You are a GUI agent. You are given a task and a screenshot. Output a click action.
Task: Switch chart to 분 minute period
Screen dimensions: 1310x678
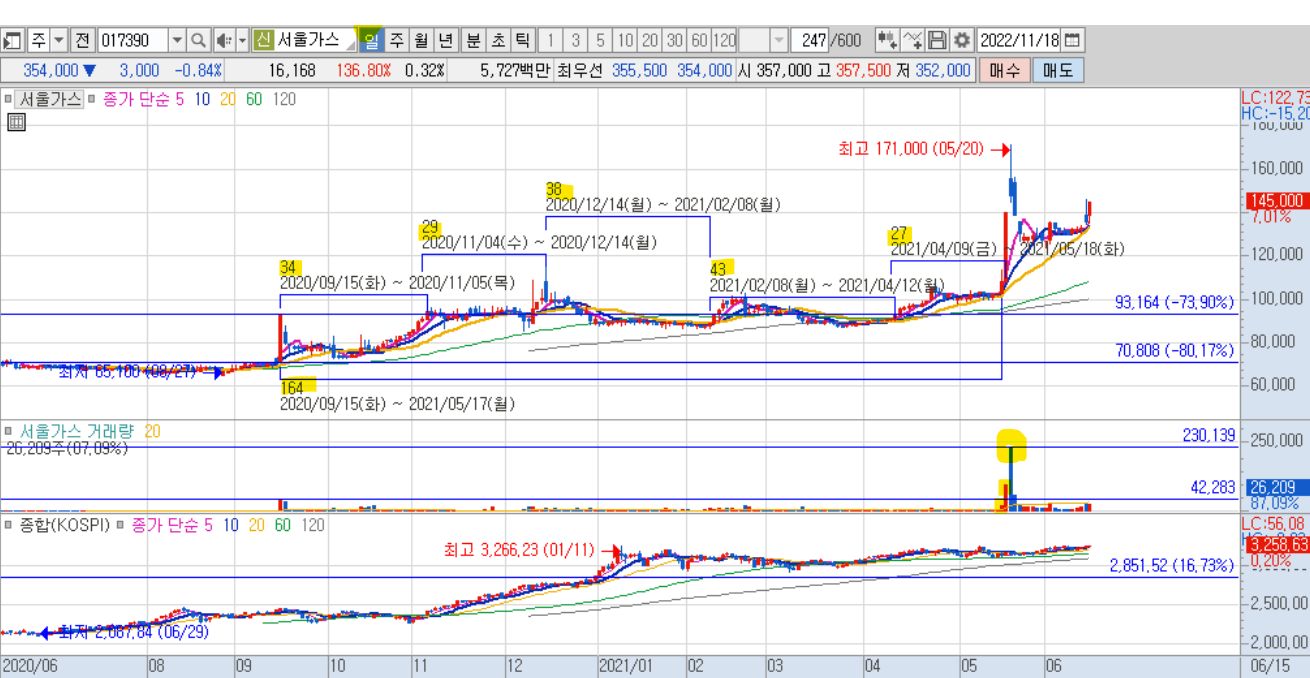point(473,40)
